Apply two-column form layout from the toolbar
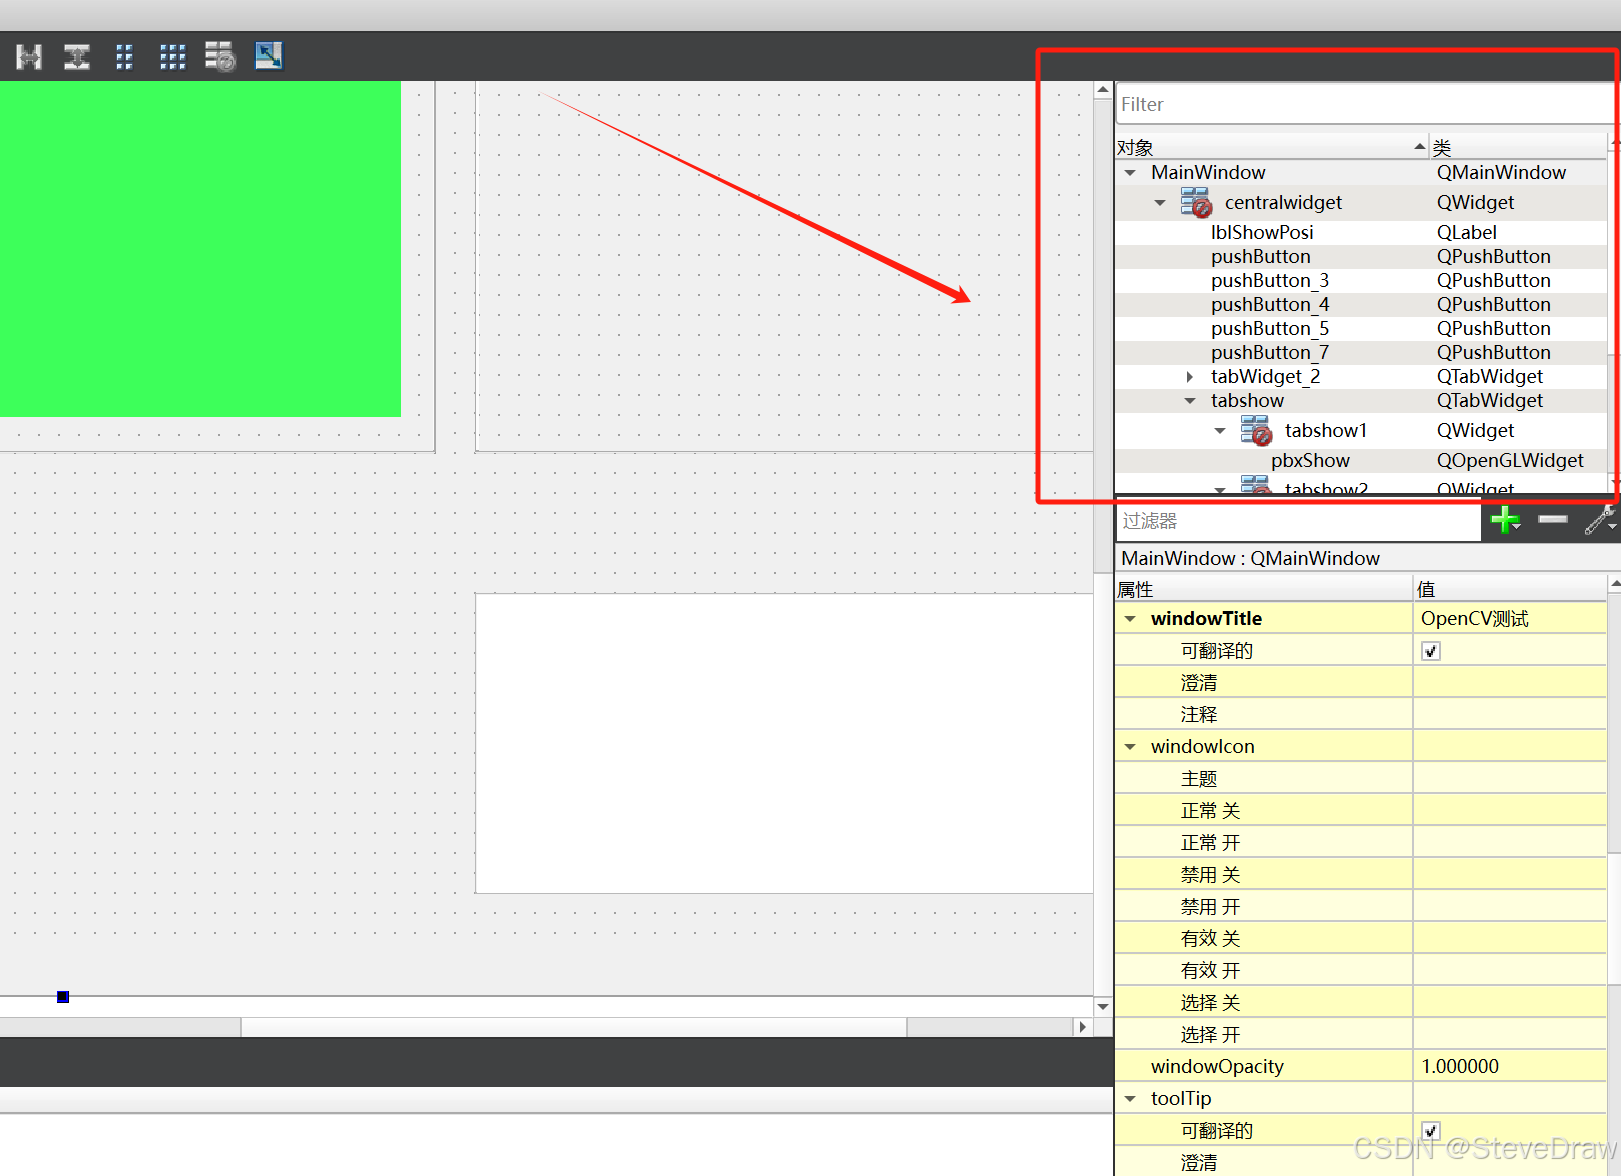1621x1176 pixels. click(x=124, y=57)
